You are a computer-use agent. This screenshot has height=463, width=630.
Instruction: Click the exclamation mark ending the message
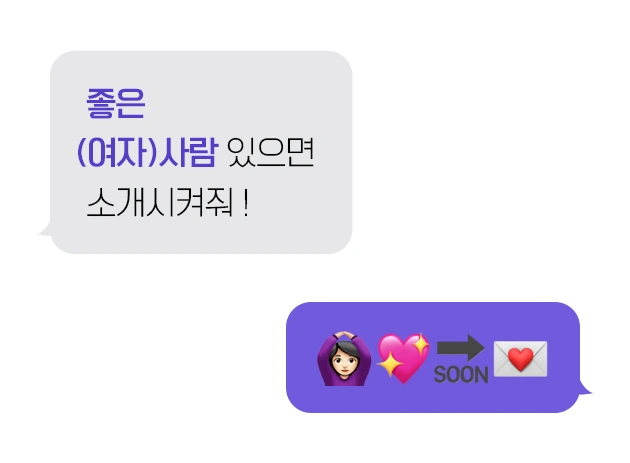(246, 203)
